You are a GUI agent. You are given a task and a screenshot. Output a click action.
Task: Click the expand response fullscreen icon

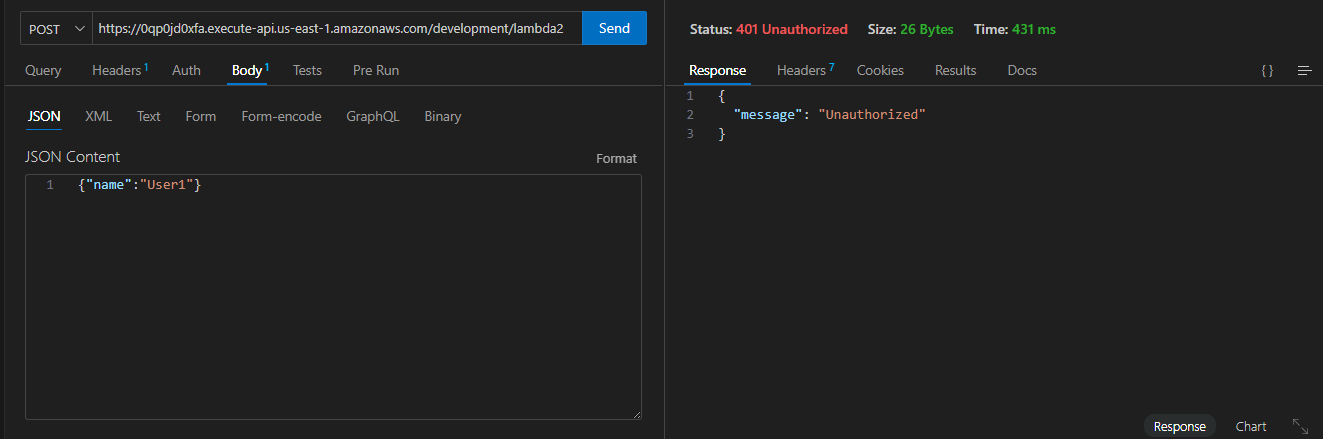(x=1300, y=426)
